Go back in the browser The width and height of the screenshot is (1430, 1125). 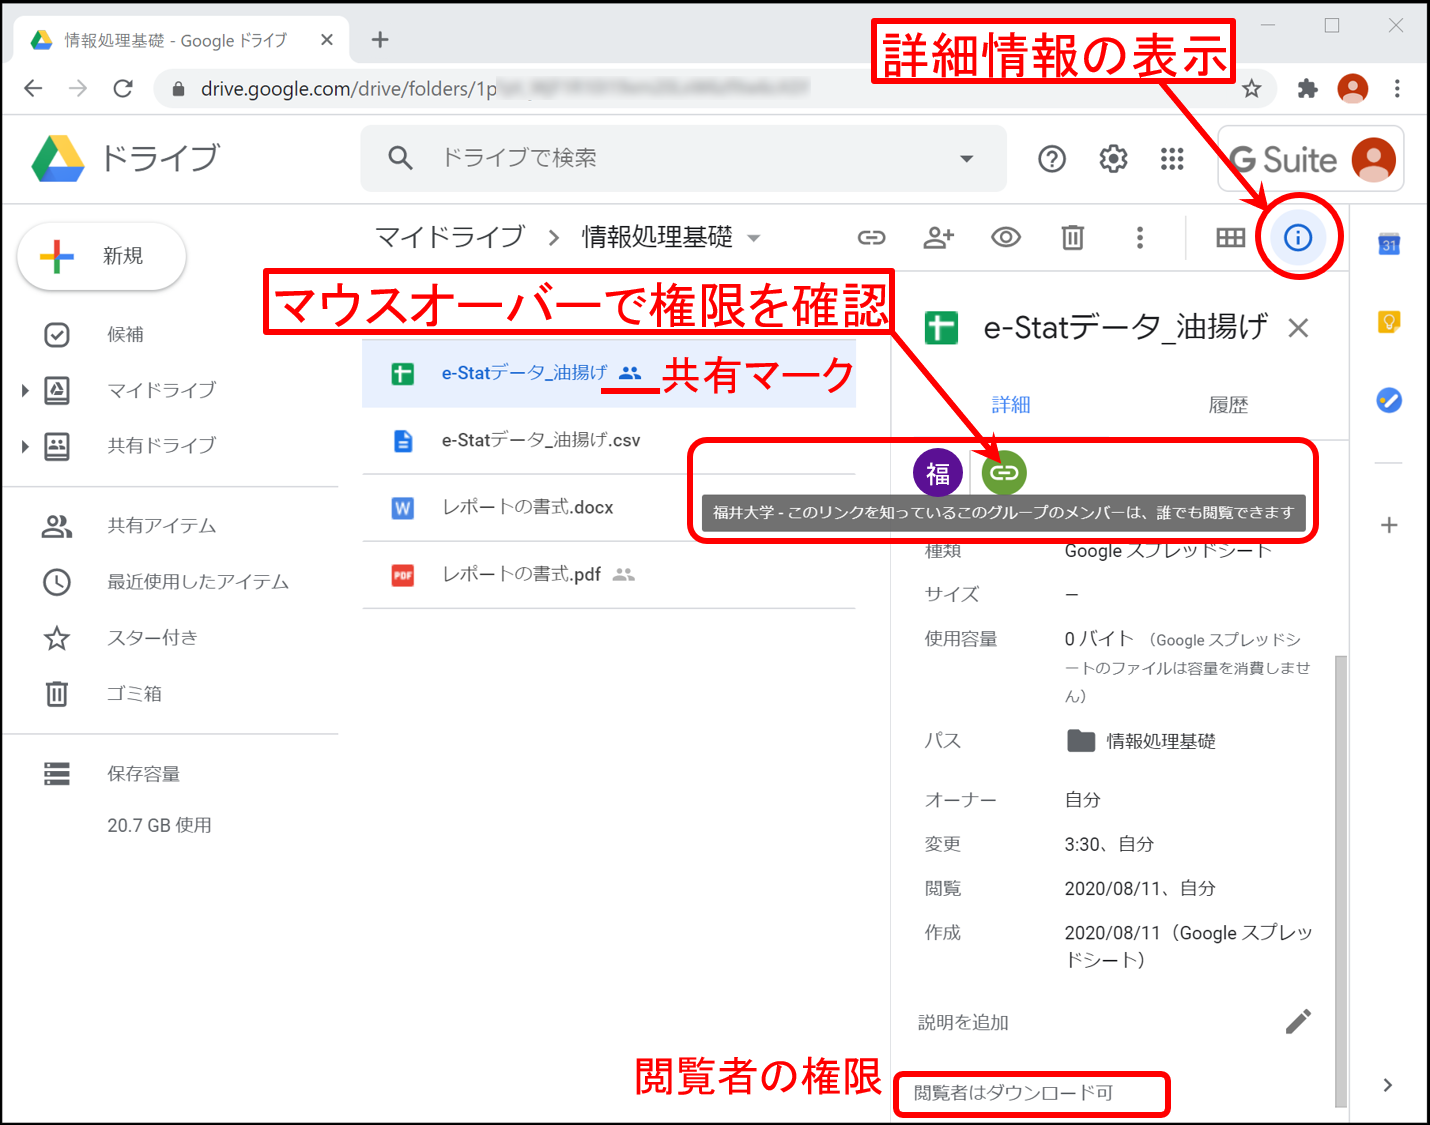click(x=33, y=89)
